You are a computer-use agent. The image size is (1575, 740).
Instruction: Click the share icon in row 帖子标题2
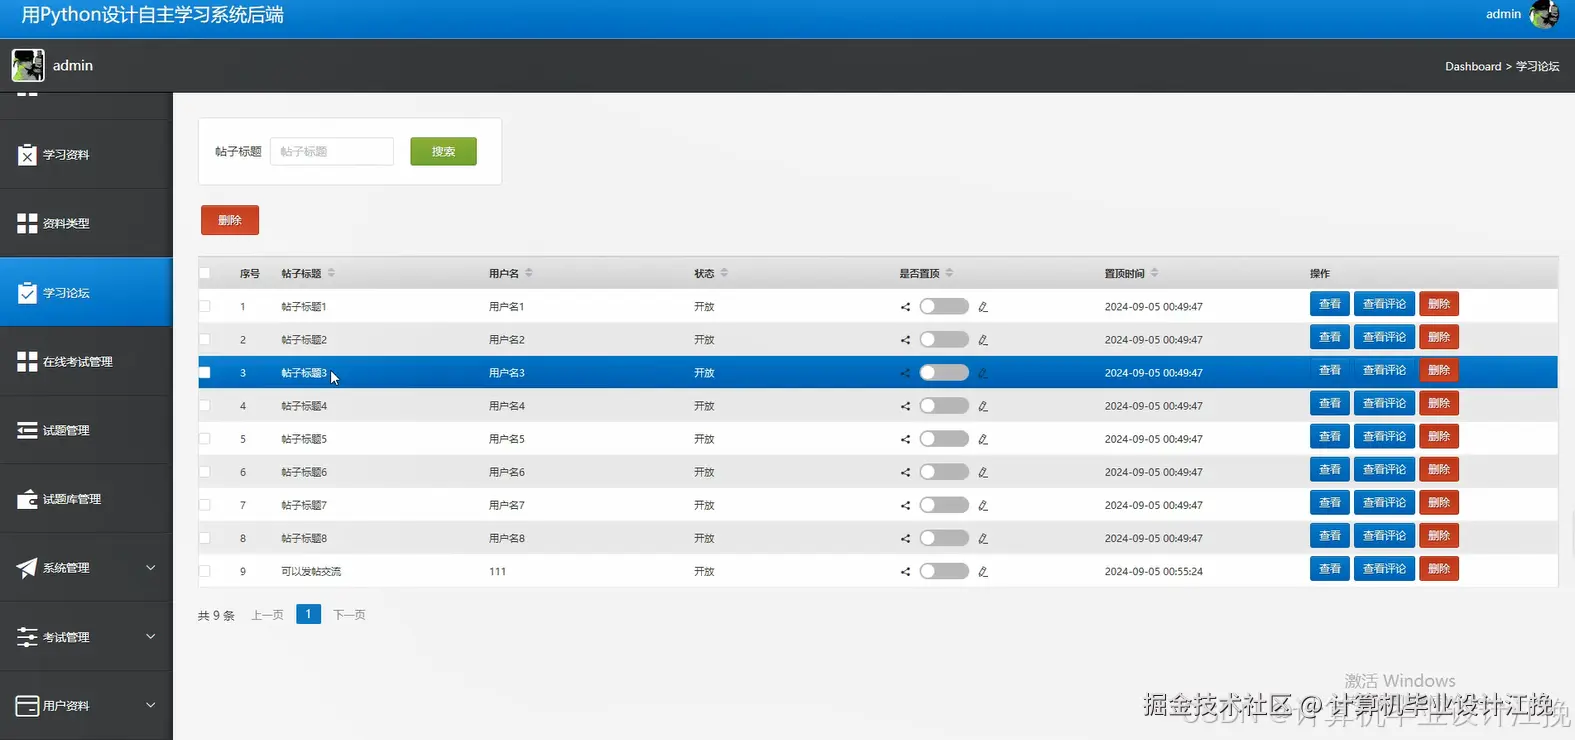[905, 340]
